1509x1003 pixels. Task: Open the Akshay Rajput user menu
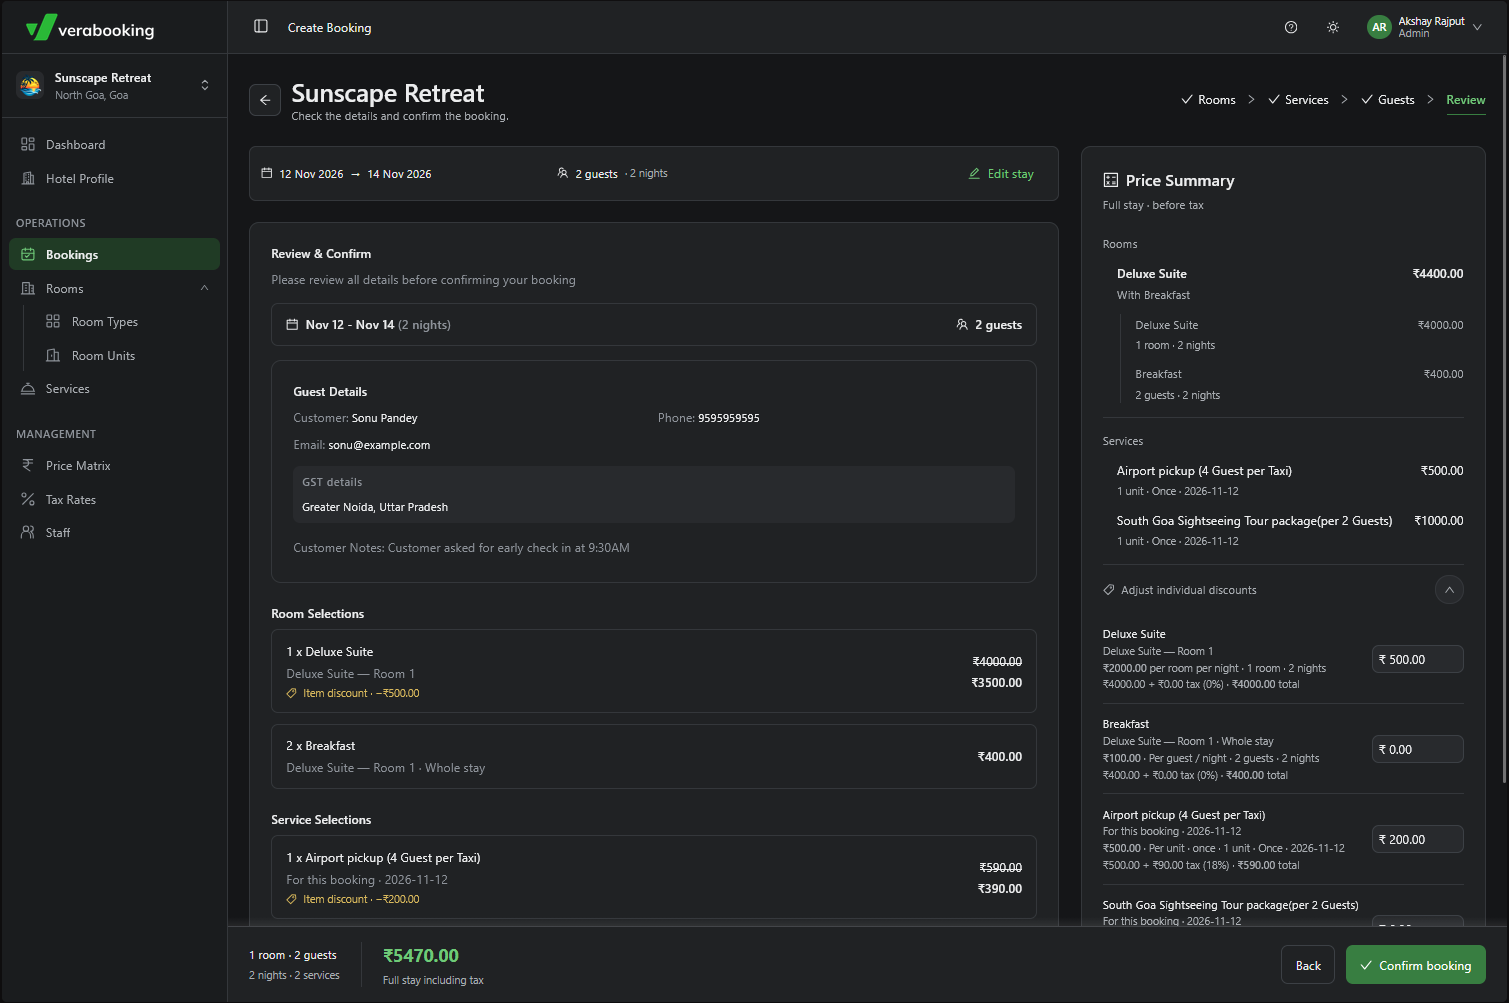click(x=1425, y=27)
